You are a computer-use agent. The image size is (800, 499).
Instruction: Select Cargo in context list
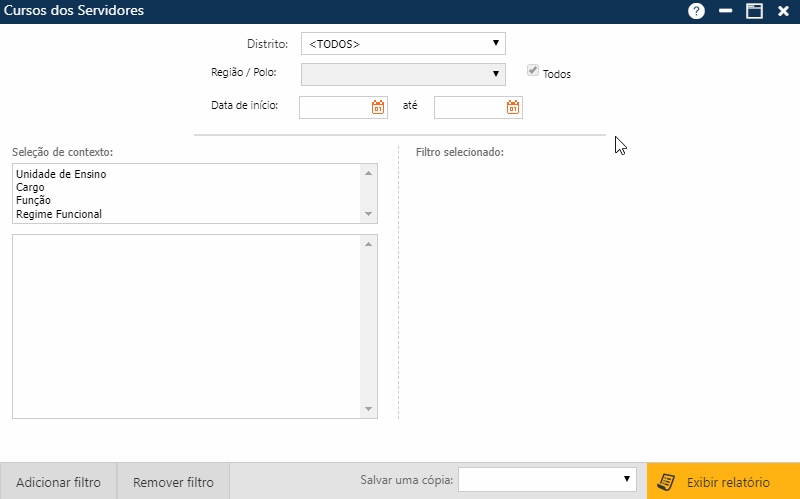pyautogui.click(x=30, y=187)
